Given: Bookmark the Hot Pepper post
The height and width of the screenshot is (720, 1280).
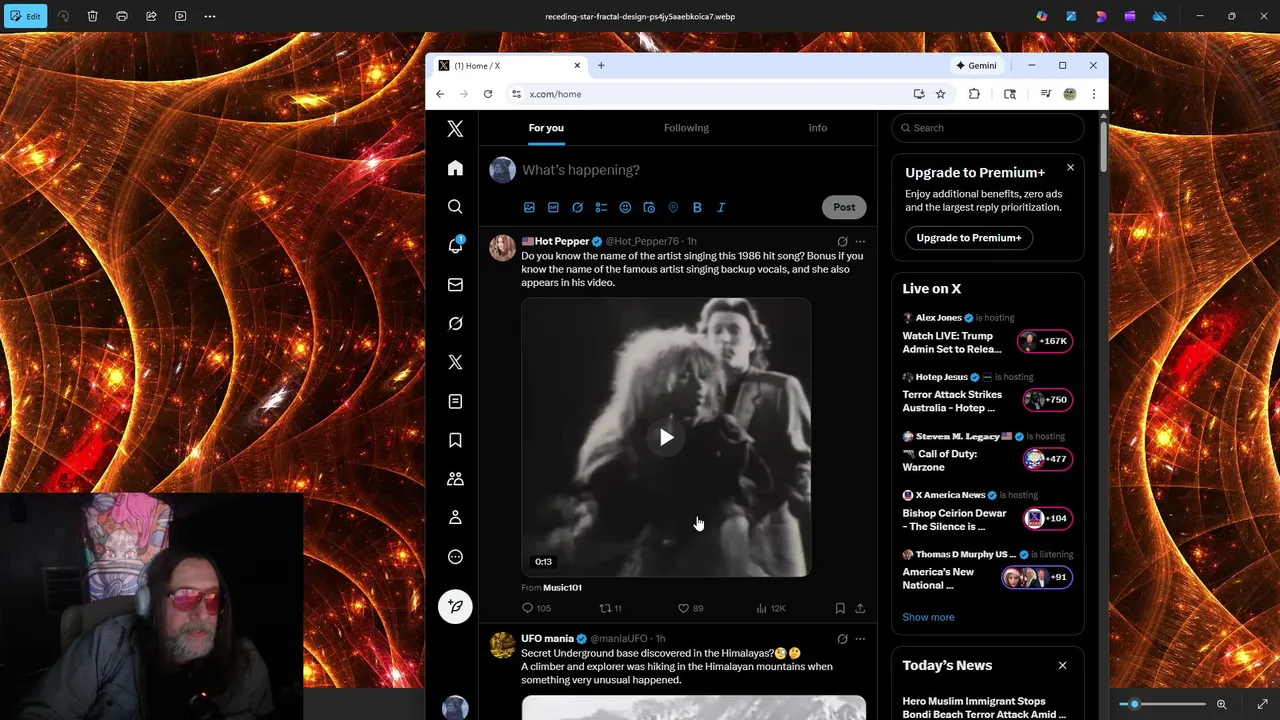Looking at the screenshot, I should tap(840, 608).
